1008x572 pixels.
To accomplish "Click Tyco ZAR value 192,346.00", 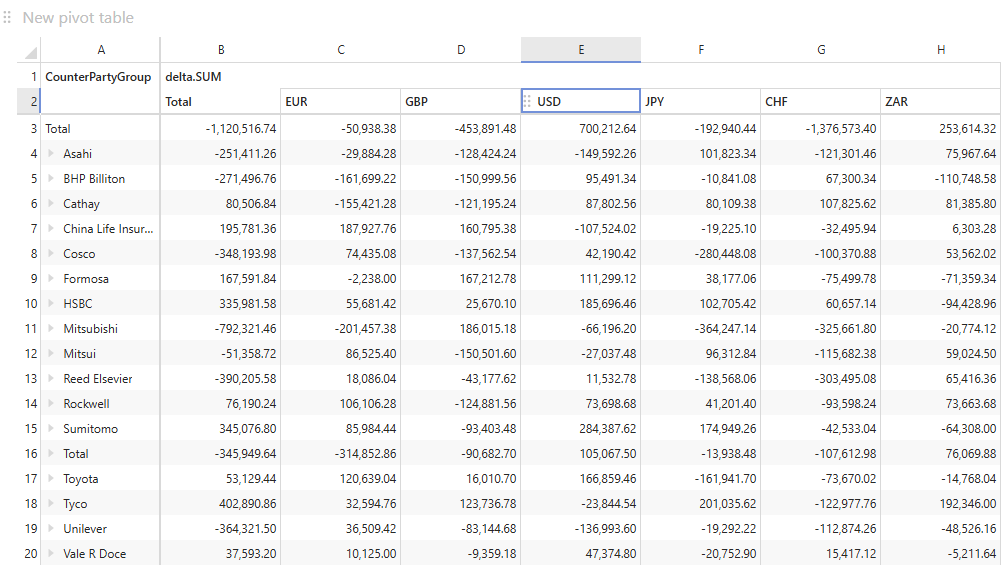I will tap(968, 504).
